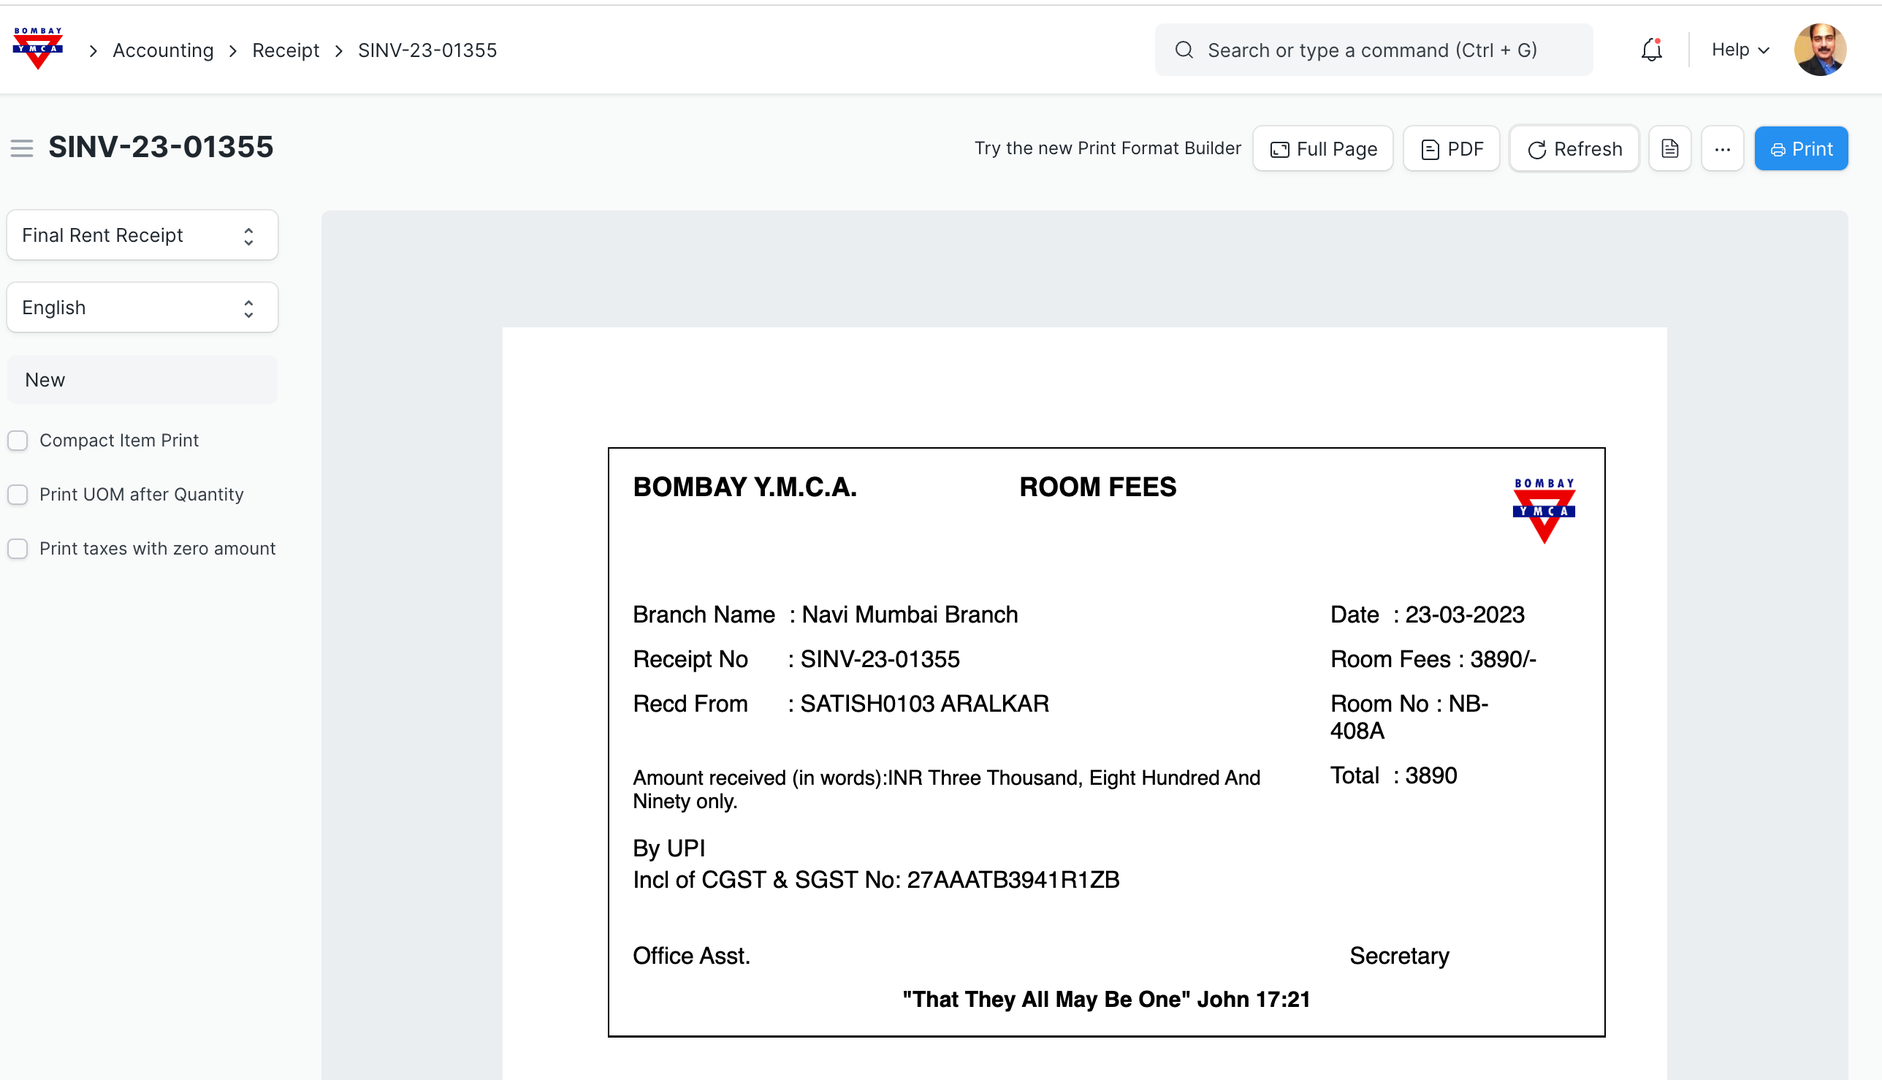
Task: Open the Help dropdown menu
Action: pyautogui.click(x=1740, y=50)
